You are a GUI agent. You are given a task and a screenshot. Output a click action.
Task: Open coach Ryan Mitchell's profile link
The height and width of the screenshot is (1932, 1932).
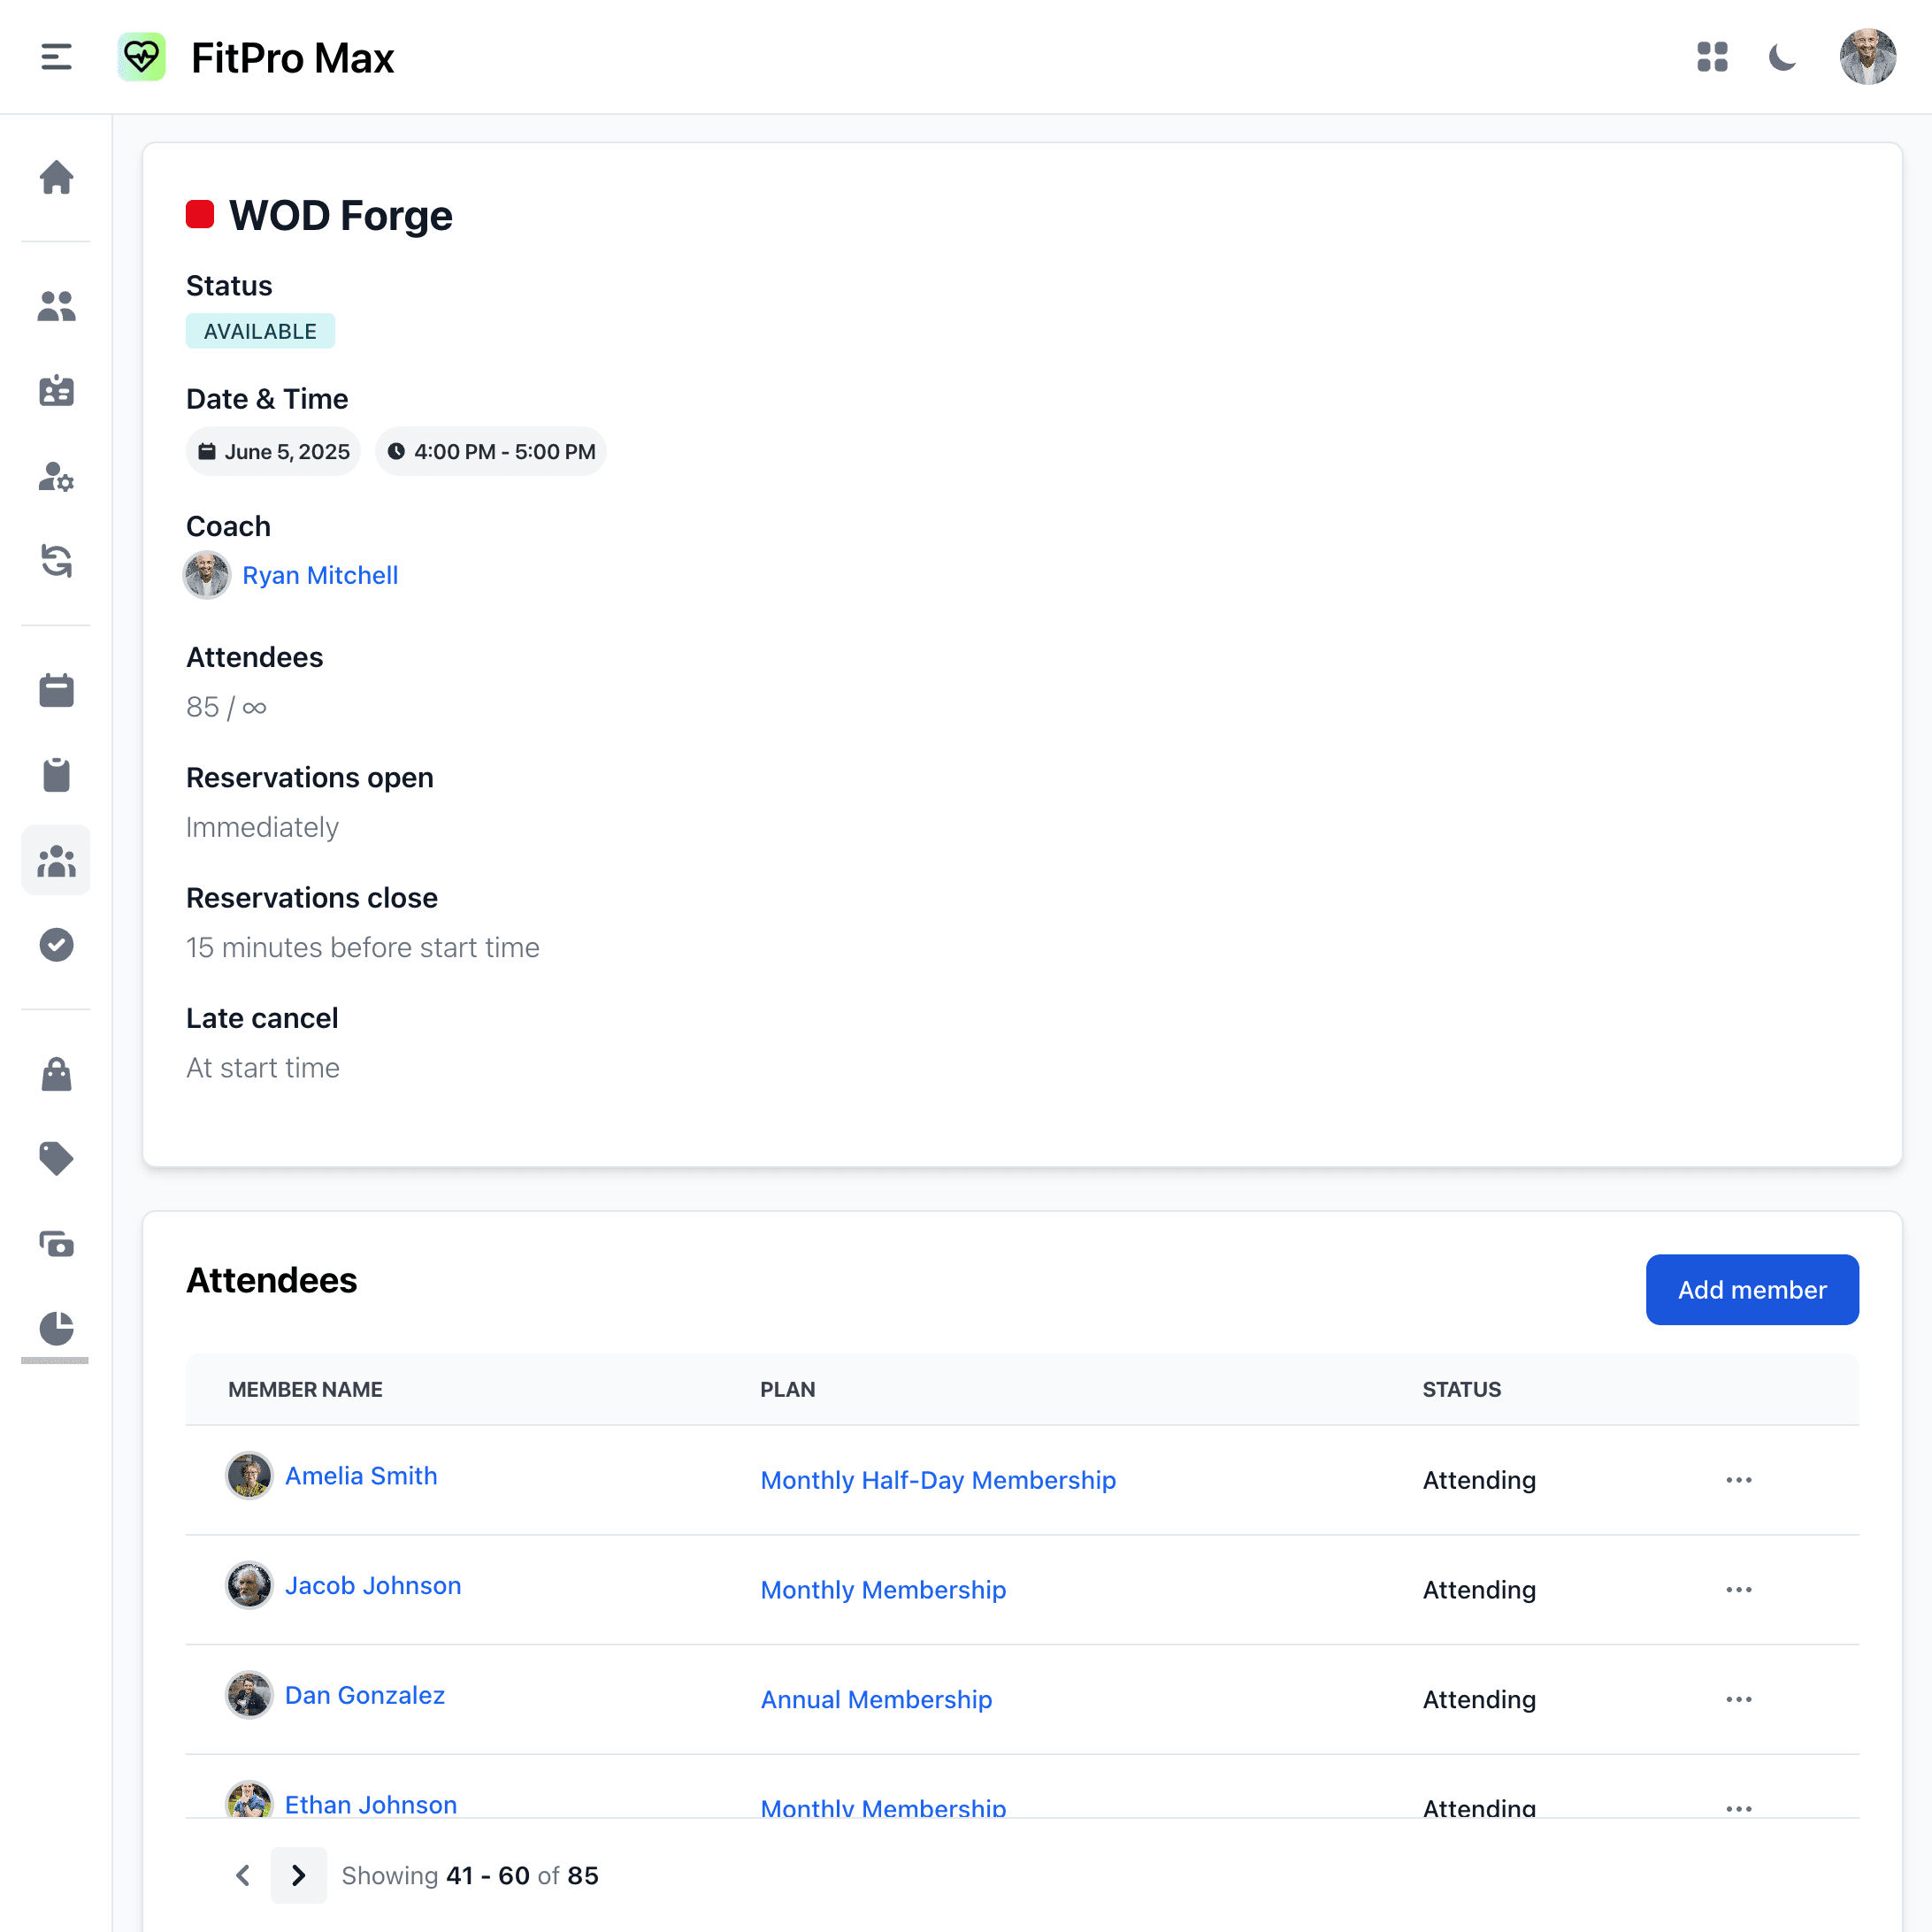click(x=320, y=575)
